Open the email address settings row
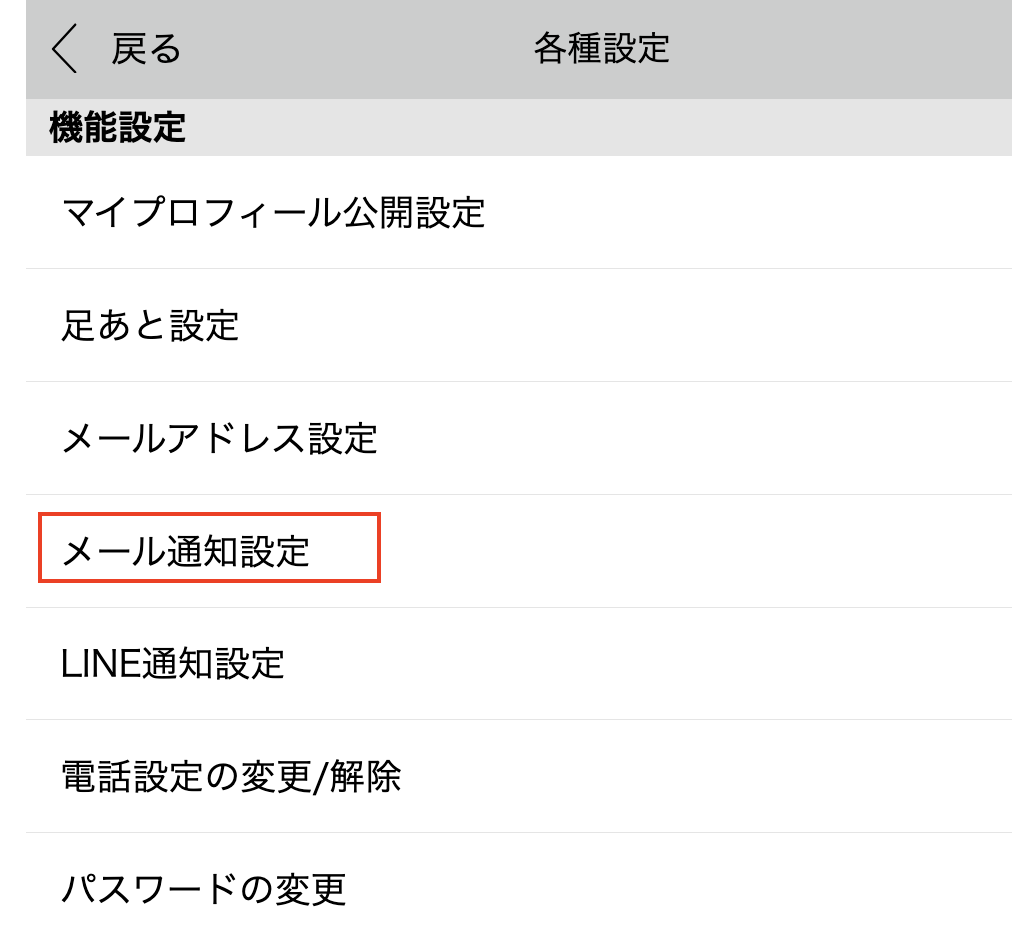 point(518,439)
